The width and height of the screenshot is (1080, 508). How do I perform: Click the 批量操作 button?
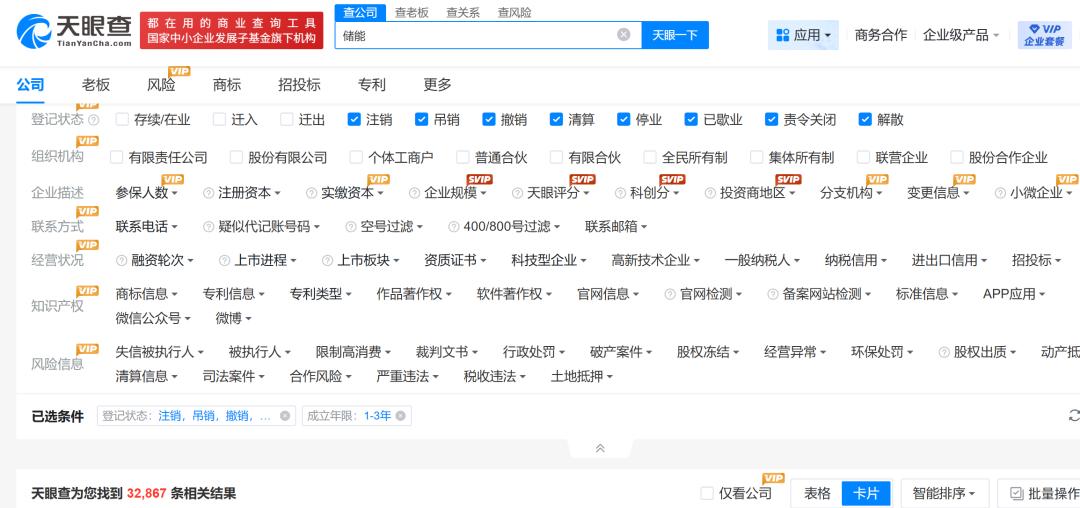point(1040,494)
